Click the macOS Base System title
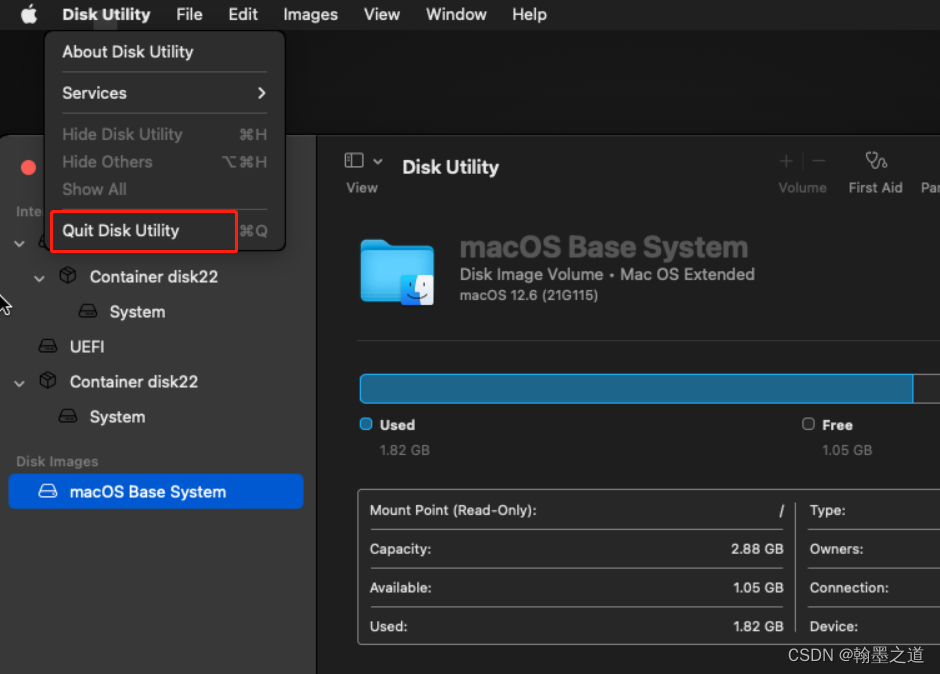The image size is (940, 674). point(604,247)
